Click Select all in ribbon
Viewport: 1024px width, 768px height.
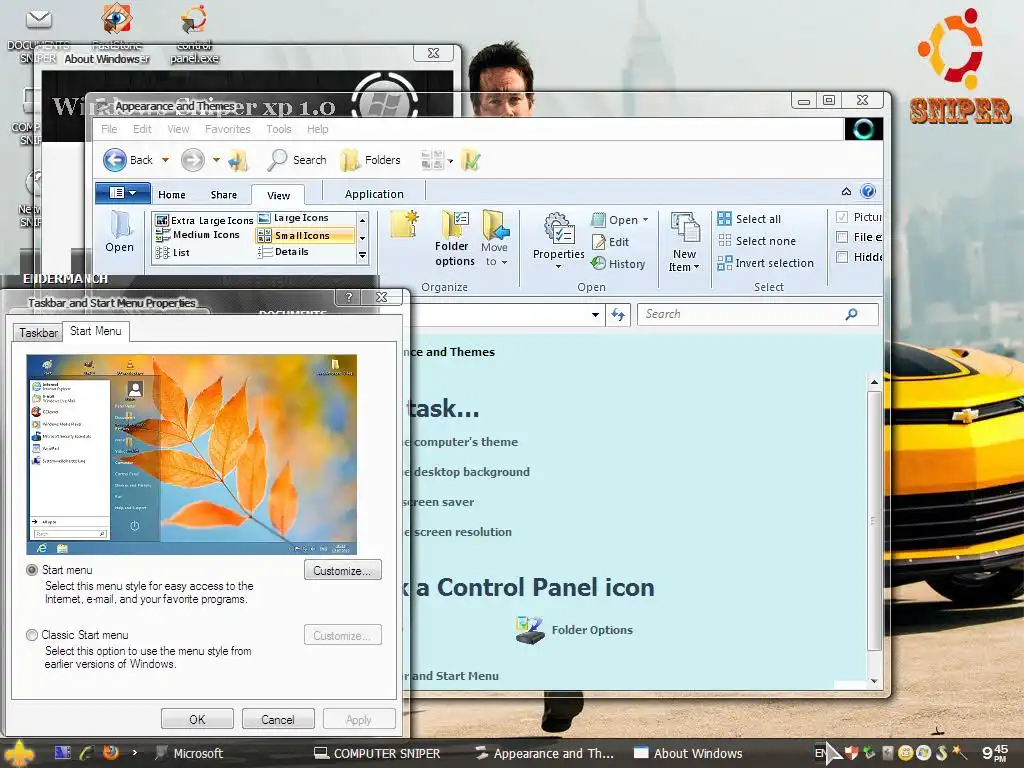[x=749, y=219]
